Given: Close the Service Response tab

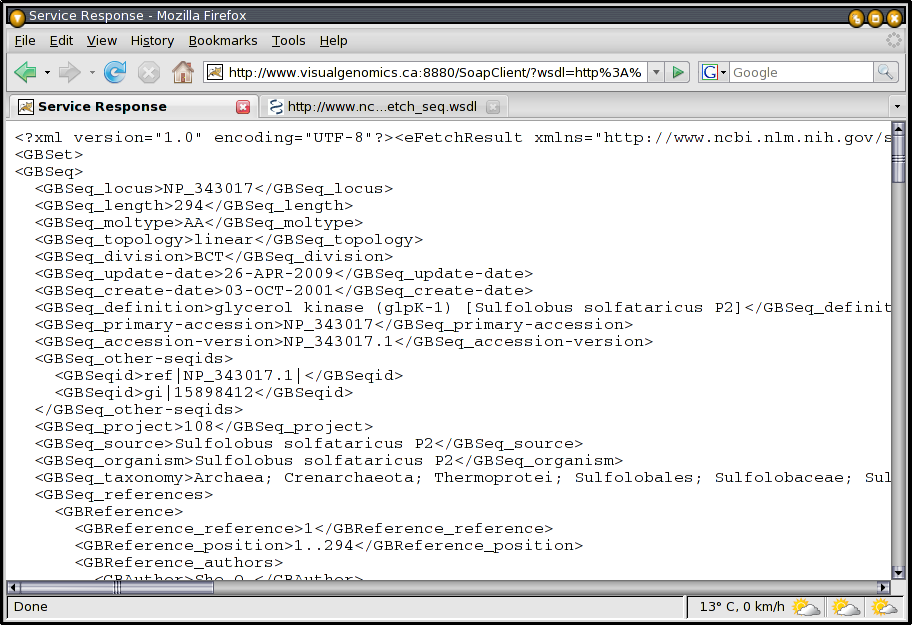Looking at the screenshot, I should click(x=243, y=107).
